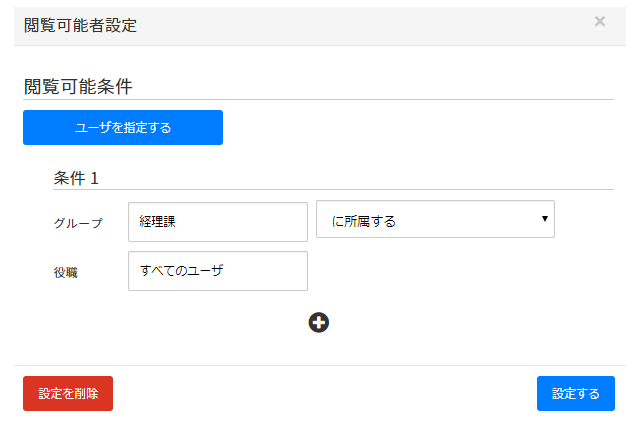
Task: Select the 条件 1 heading
Action: [x=76, y=178]
